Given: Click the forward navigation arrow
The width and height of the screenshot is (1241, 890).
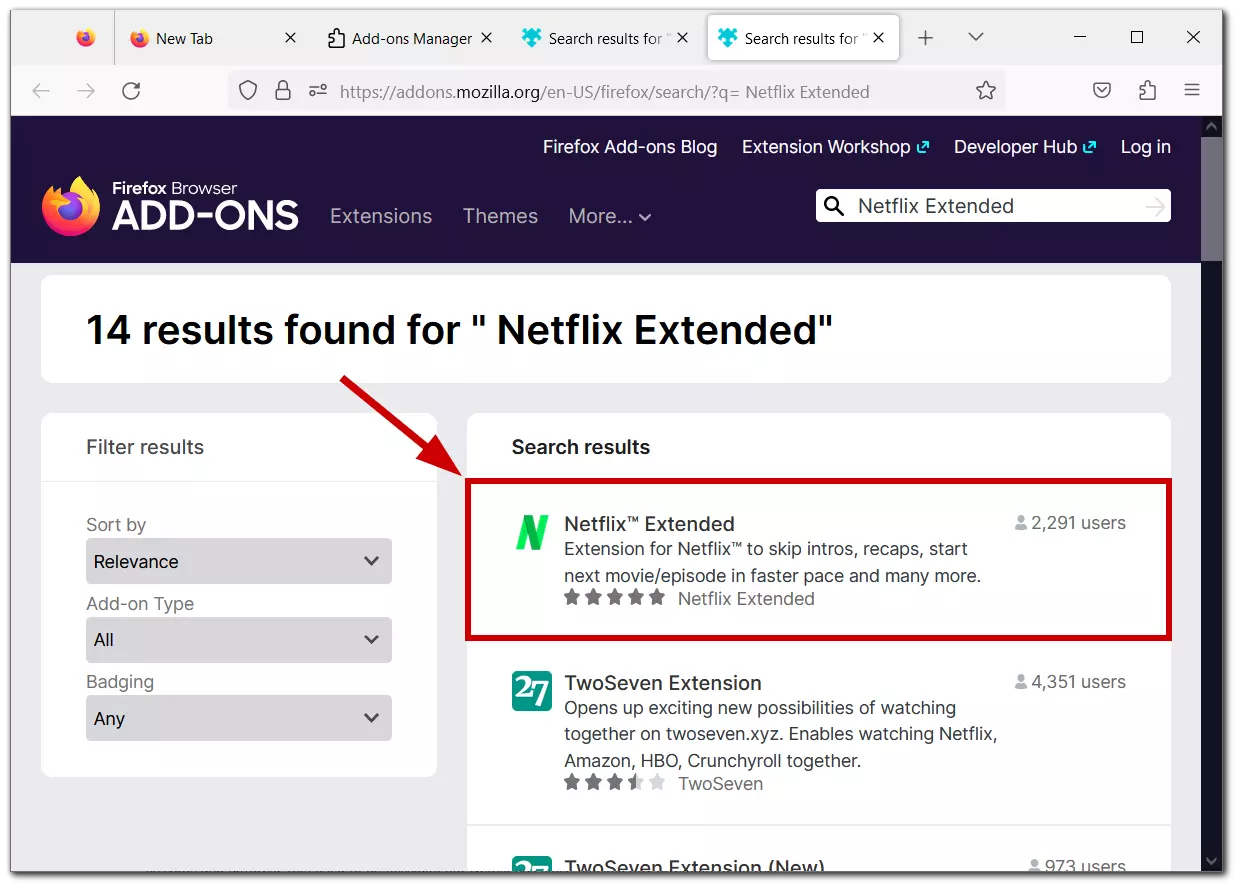Looking at the screenshot, I should point(87,91).
